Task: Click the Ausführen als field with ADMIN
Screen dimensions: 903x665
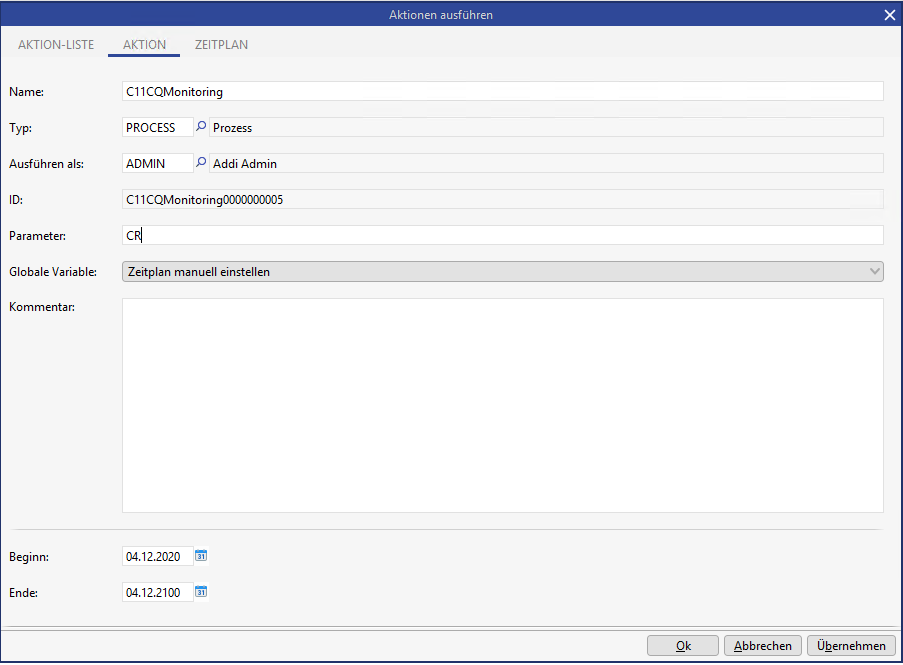Action: (x=156, y=164)
